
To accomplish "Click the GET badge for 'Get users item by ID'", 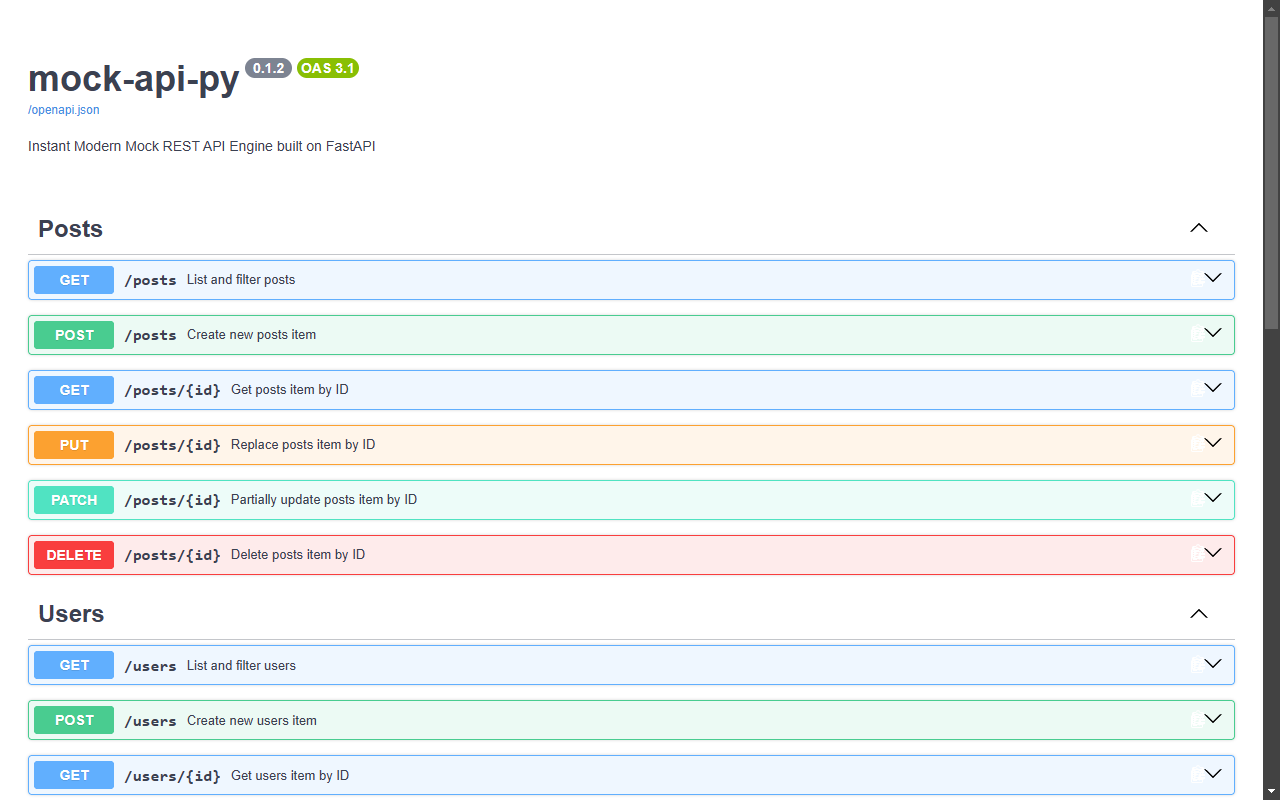I will click(74, 775).
